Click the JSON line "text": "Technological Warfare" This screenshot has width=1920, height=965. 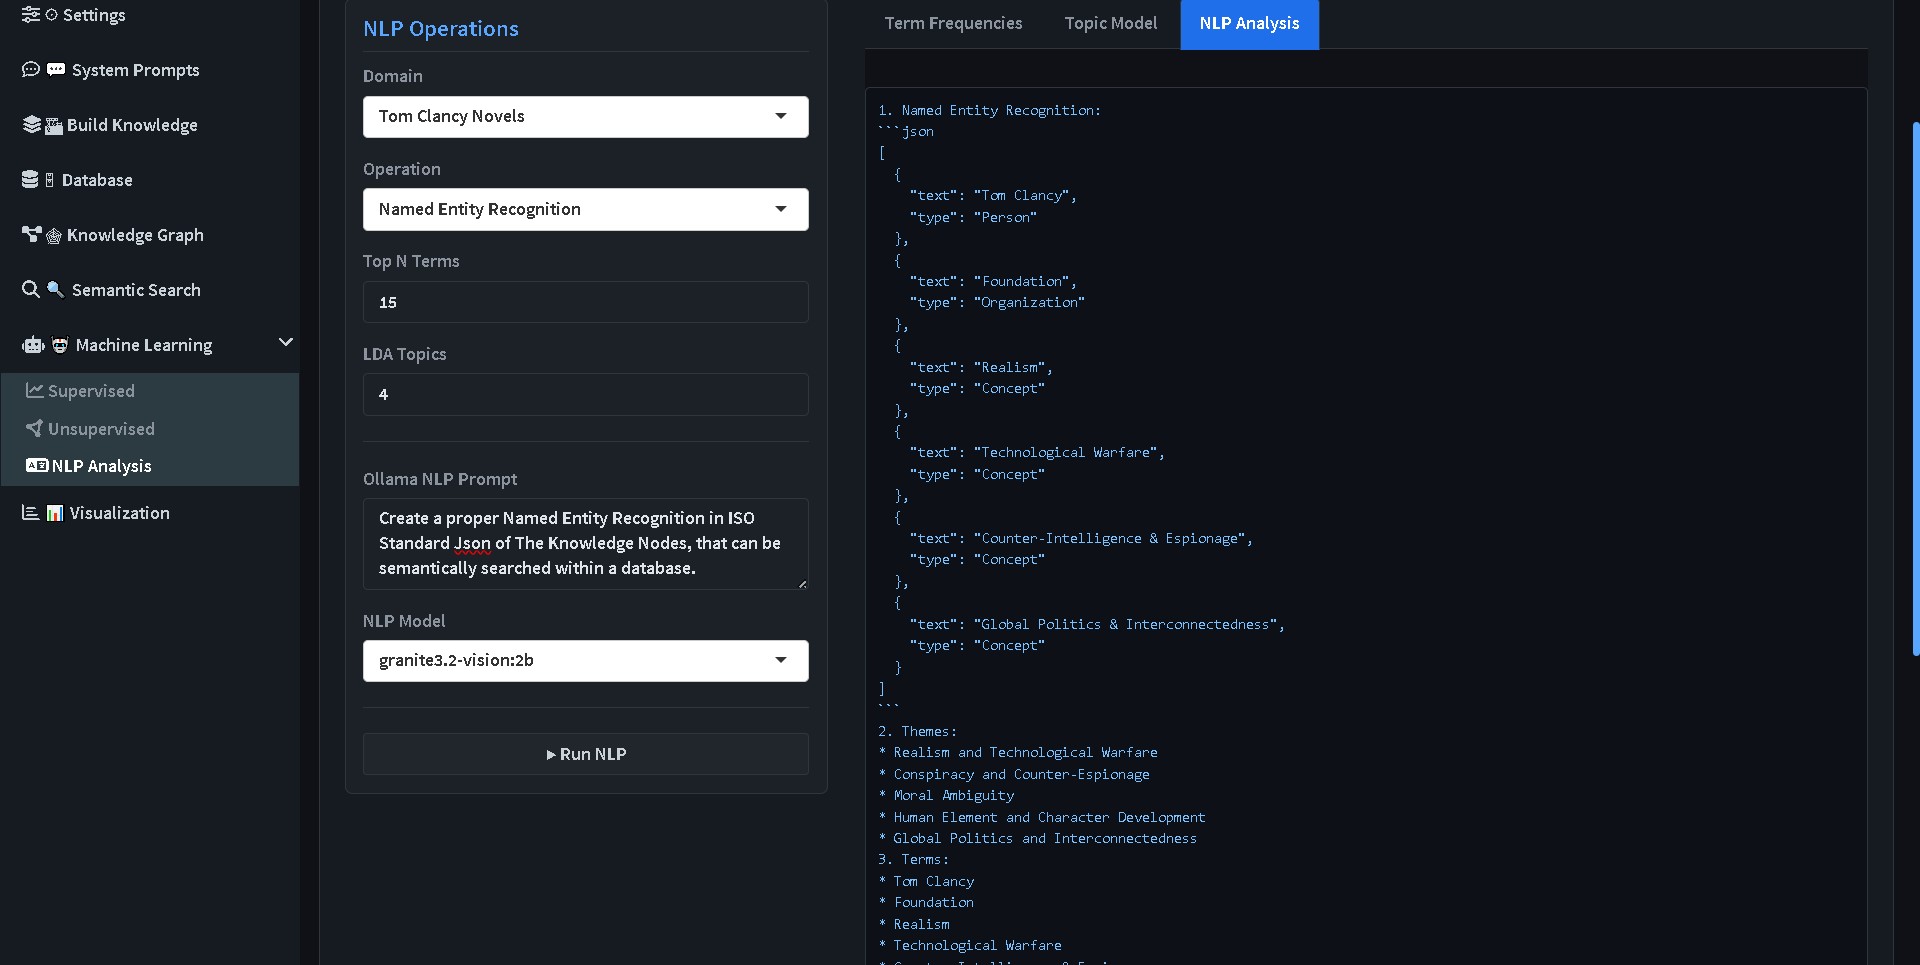1037,453
